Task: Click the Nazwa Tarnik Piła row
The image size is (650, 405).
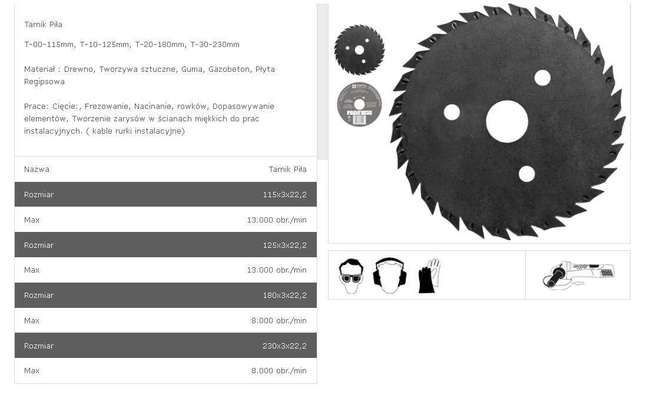Action: click(165, 169)
